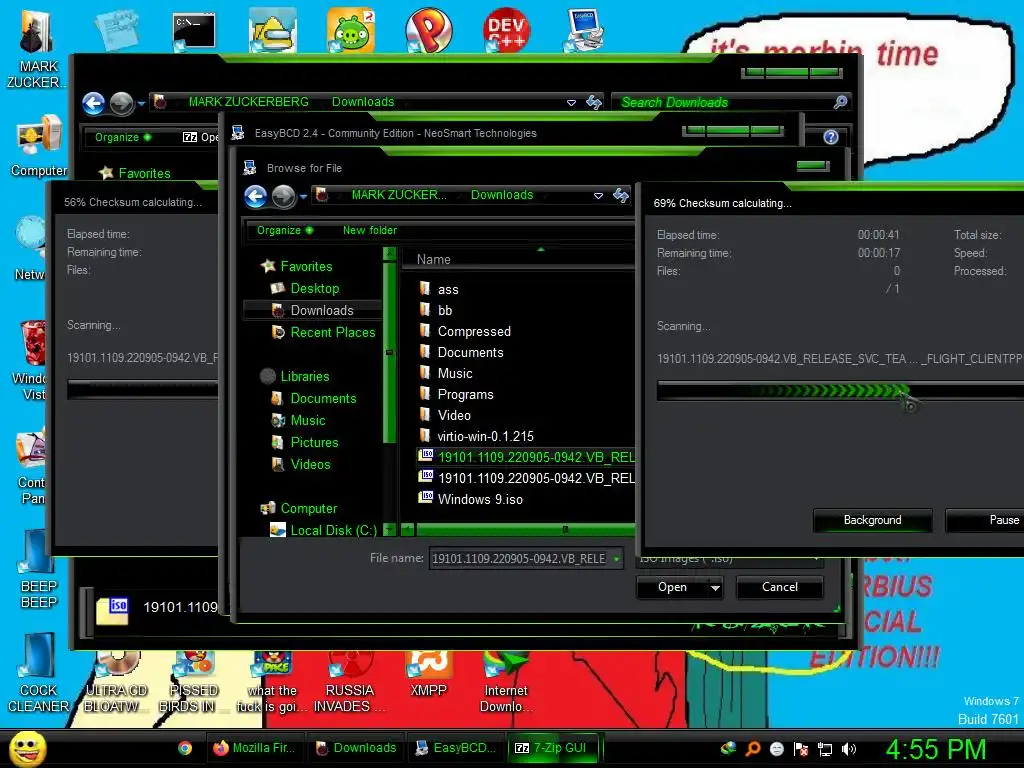Open Organize menu in Browse for File
1024x768 pixels.
point(285,231)
